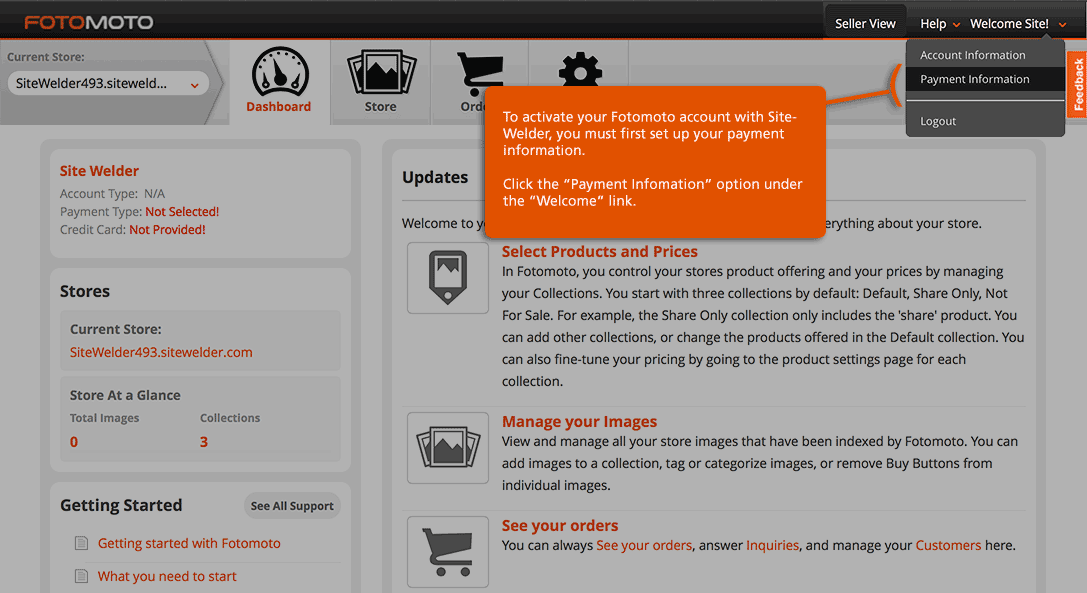This screenshot has height=593, width=1087.
Task: Click the Total Images count 0
Action: [x=73, y=442]
